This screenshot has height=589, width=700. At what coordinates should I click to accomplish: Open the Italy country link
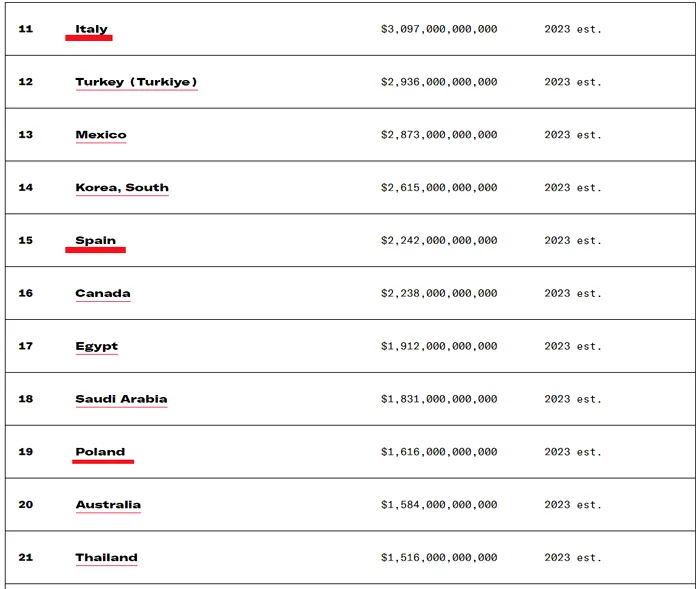tap(91, 29)
